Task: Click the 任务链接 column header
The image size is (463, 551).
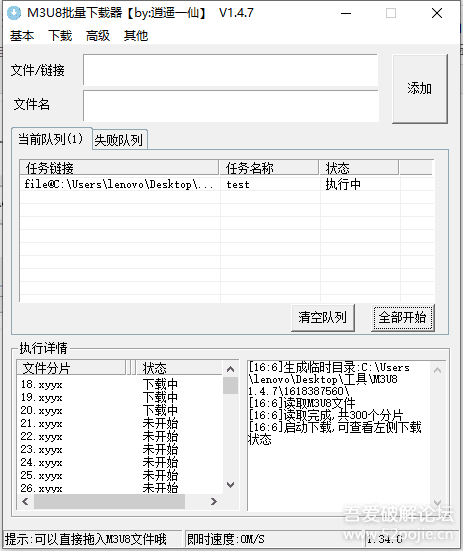Action: (x=119, y=168)
